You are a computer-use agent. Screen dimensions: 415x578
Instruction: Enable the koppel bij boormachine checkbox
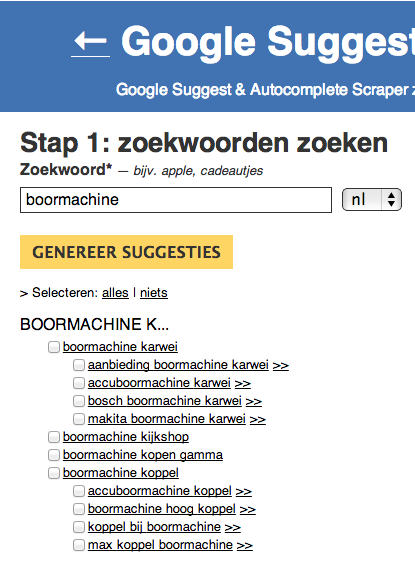(79, 527)
